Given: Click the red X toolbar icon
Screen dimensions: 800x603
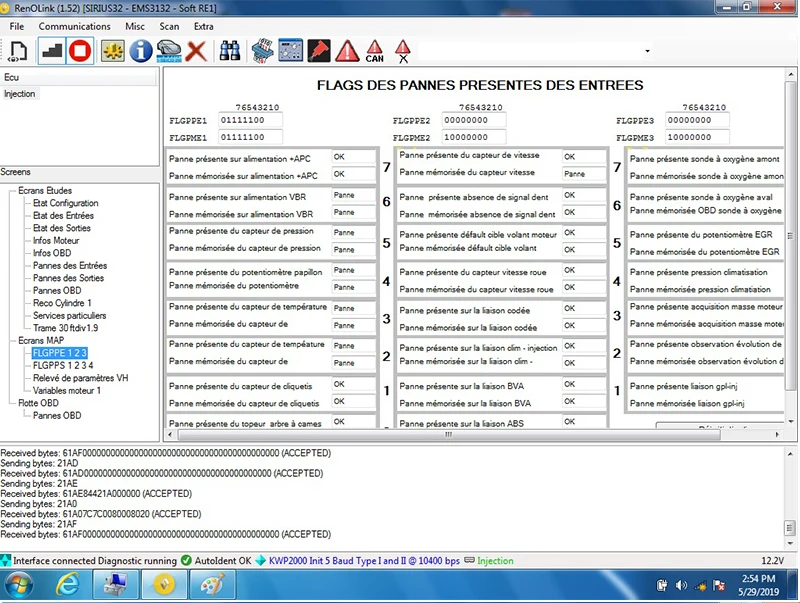Looking at the screenshot, I should pos(196,51).
